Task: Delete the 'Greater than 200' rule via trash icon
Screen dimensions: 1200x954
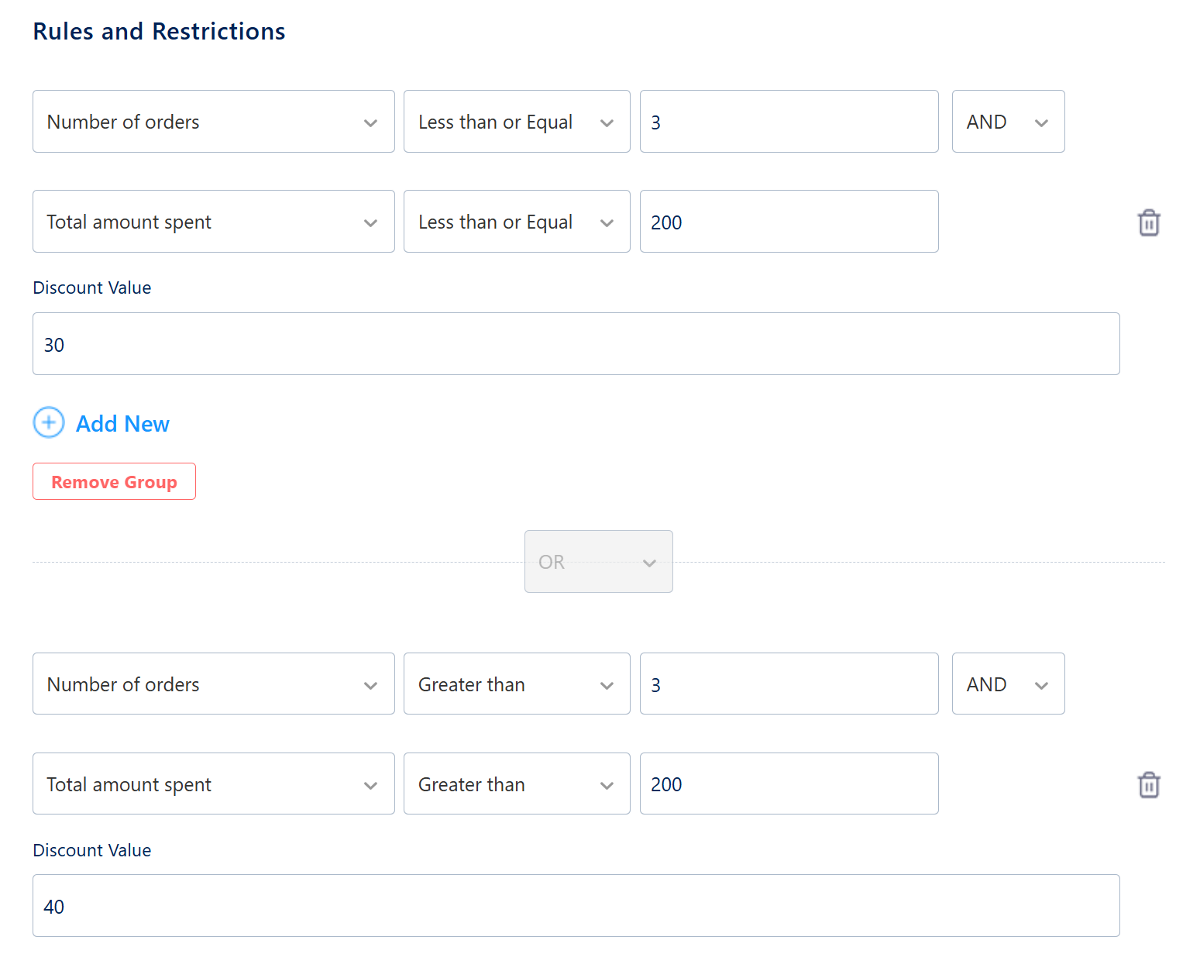Action: pyautogui.click(x=1149, y=785)
